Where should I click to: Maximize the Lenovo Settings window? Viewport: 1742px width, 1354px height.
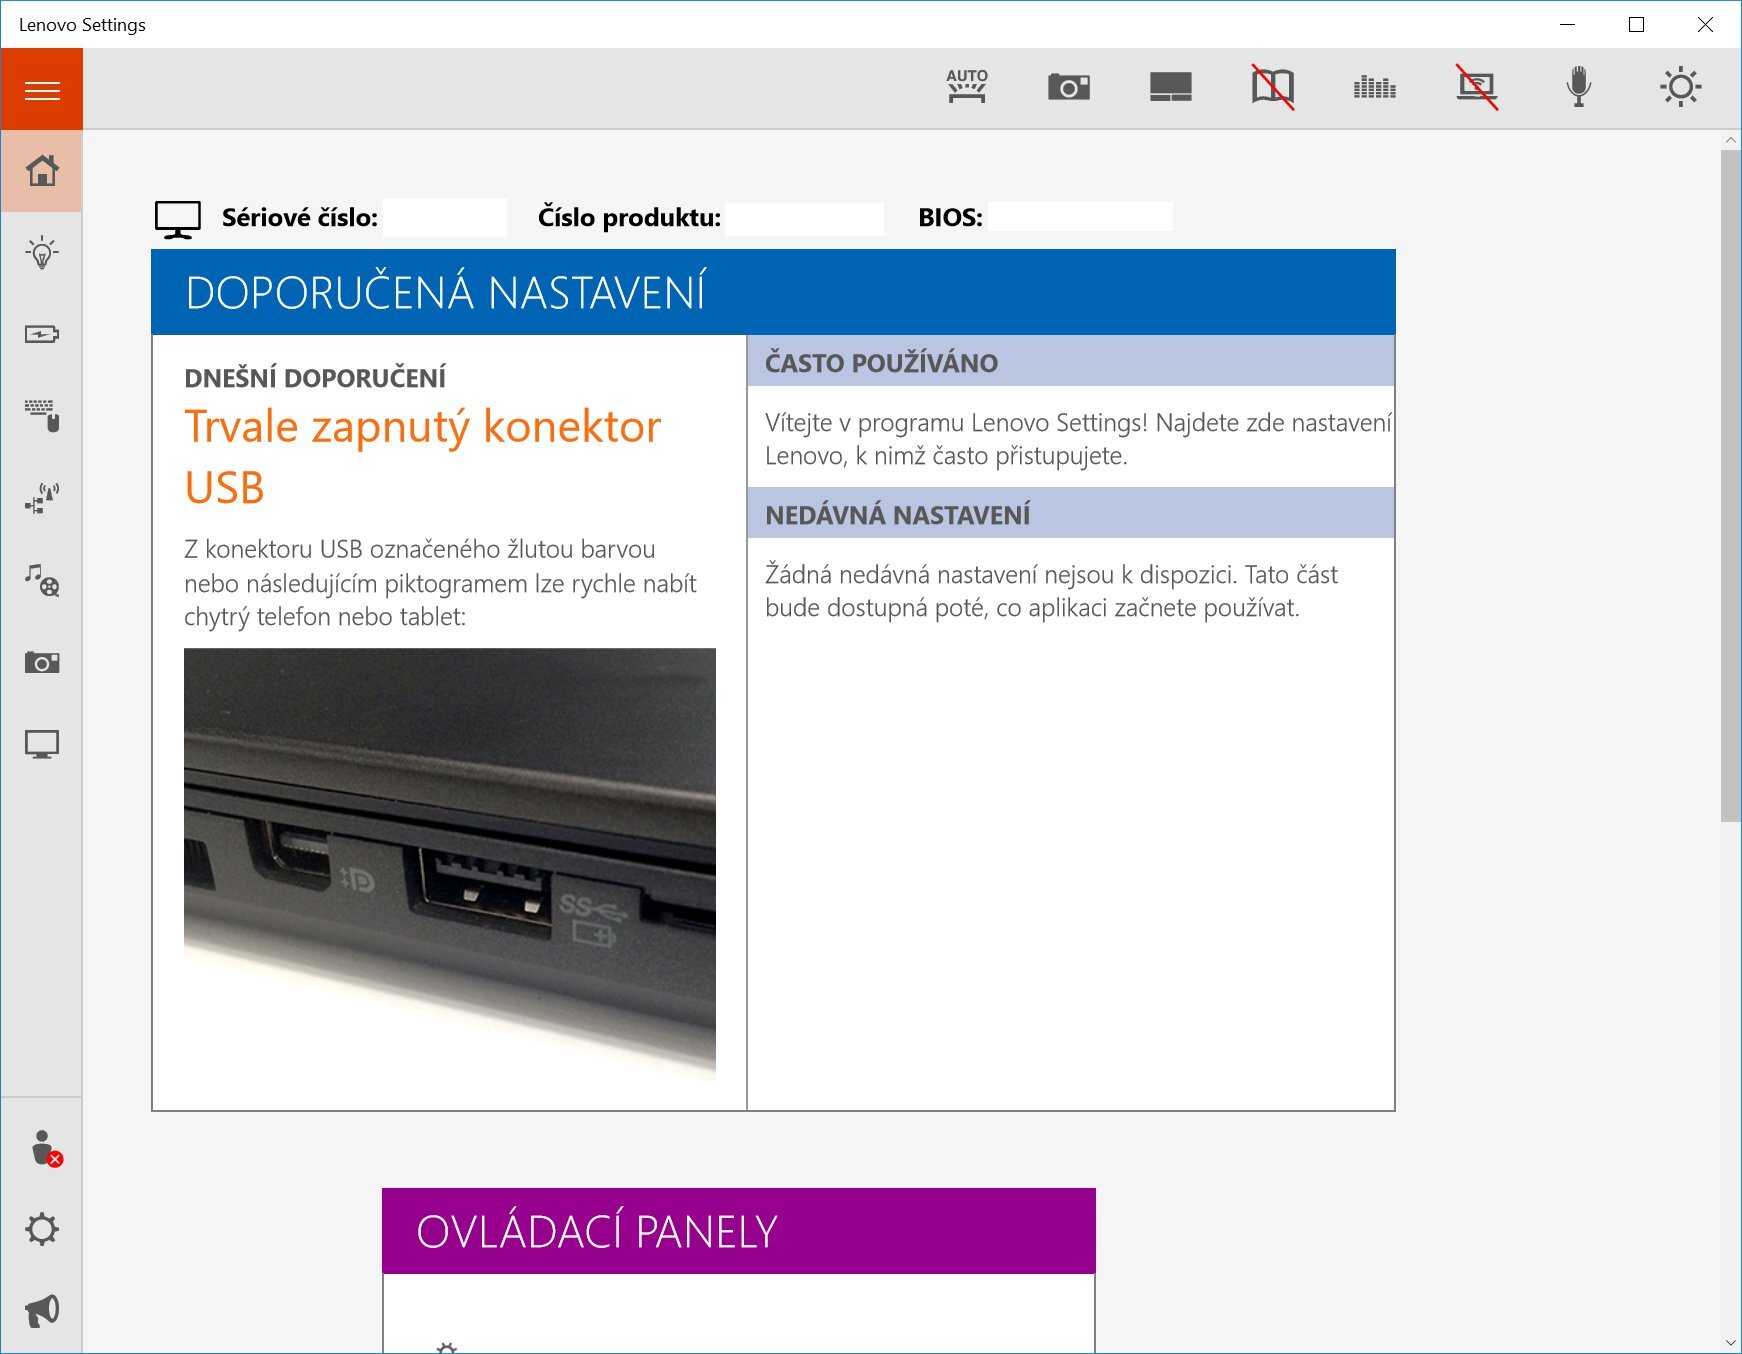(1637, 25)
